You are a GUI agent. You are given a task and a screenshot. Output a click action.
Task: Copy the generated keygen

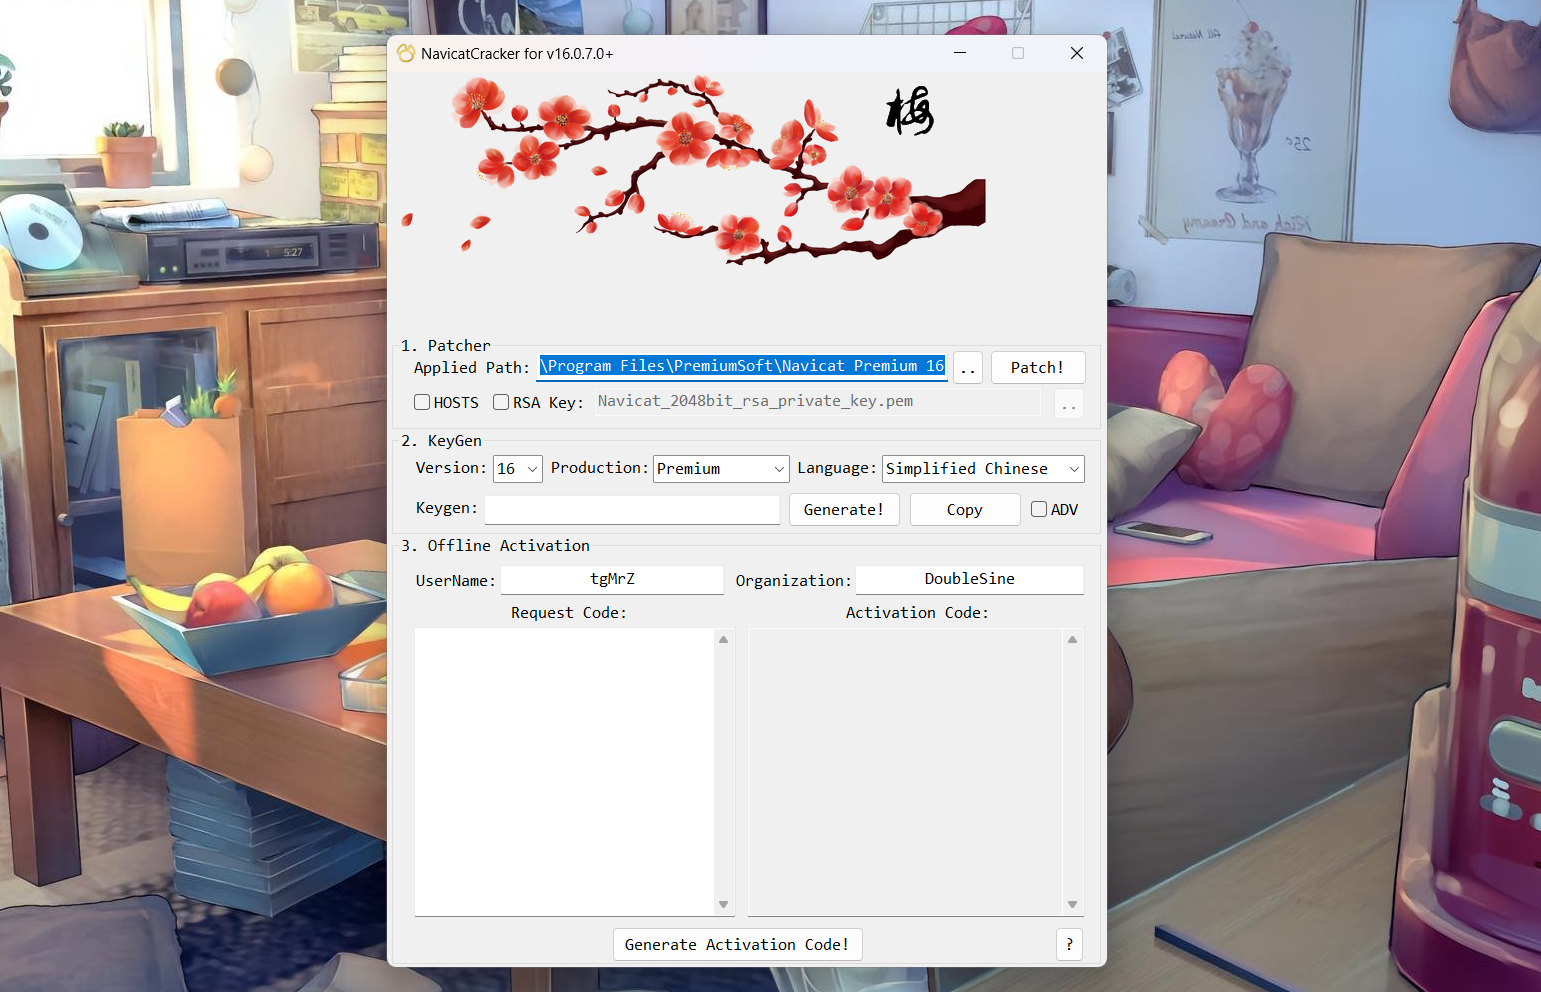point(965,510)
